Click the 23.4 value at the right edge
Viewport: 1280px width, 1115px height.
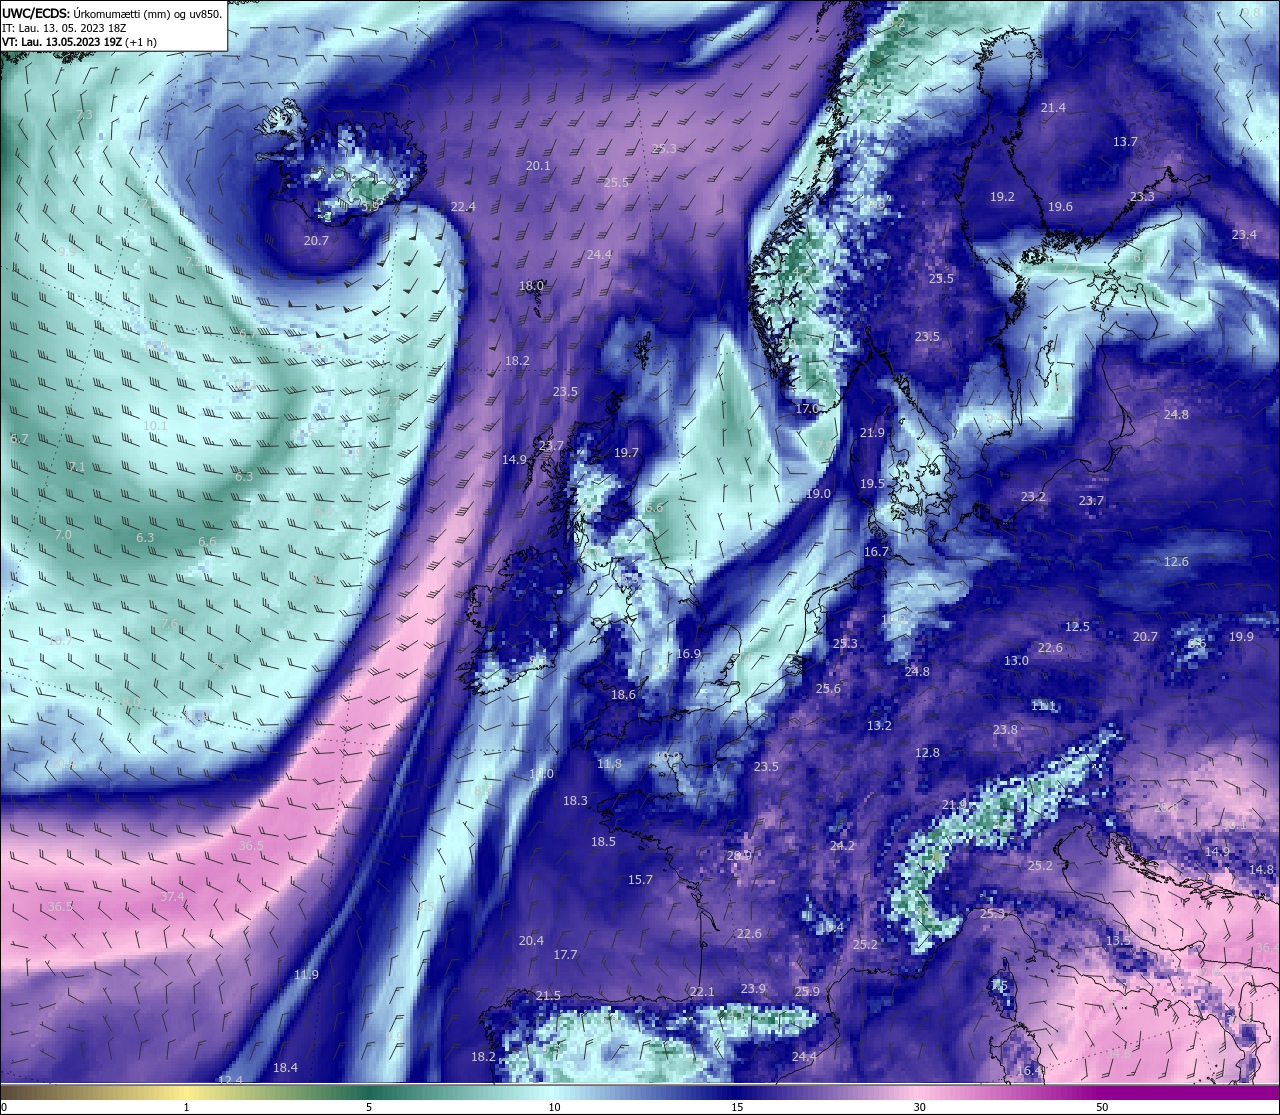[x=1243, y=235]
